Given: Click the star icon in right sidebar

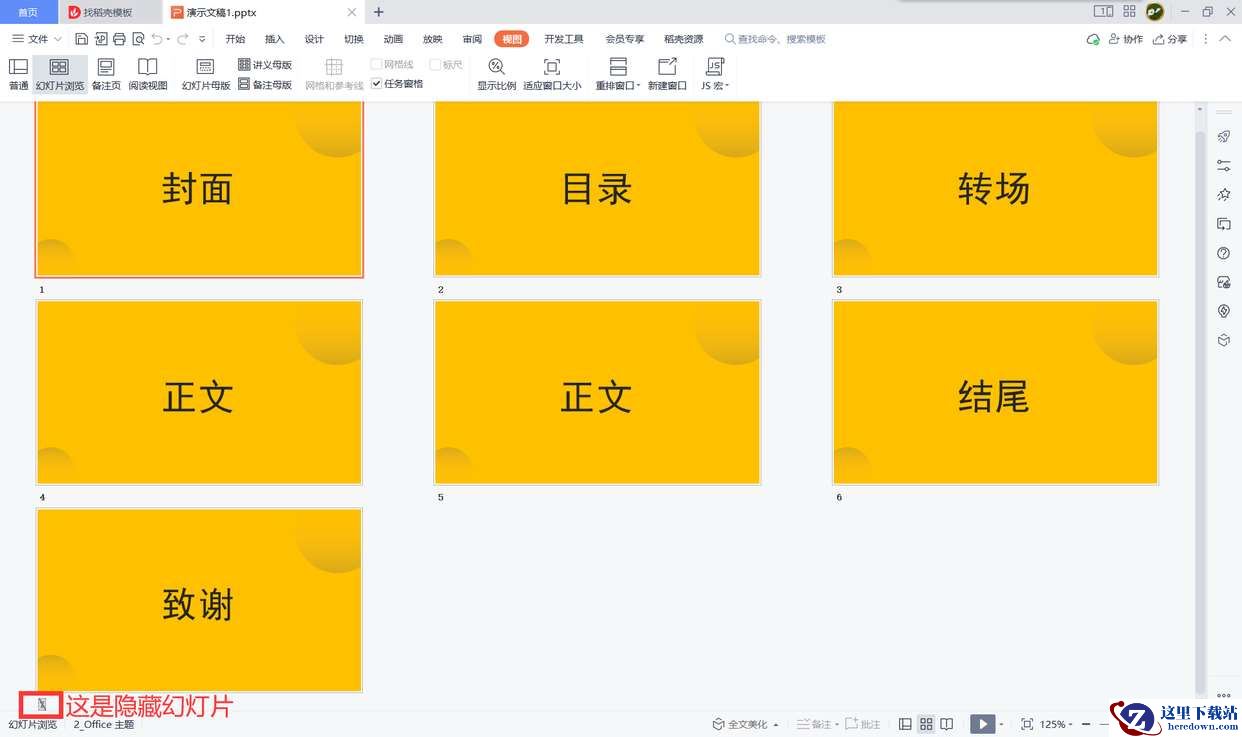Looking at the screenshot, I should 1223,194.
